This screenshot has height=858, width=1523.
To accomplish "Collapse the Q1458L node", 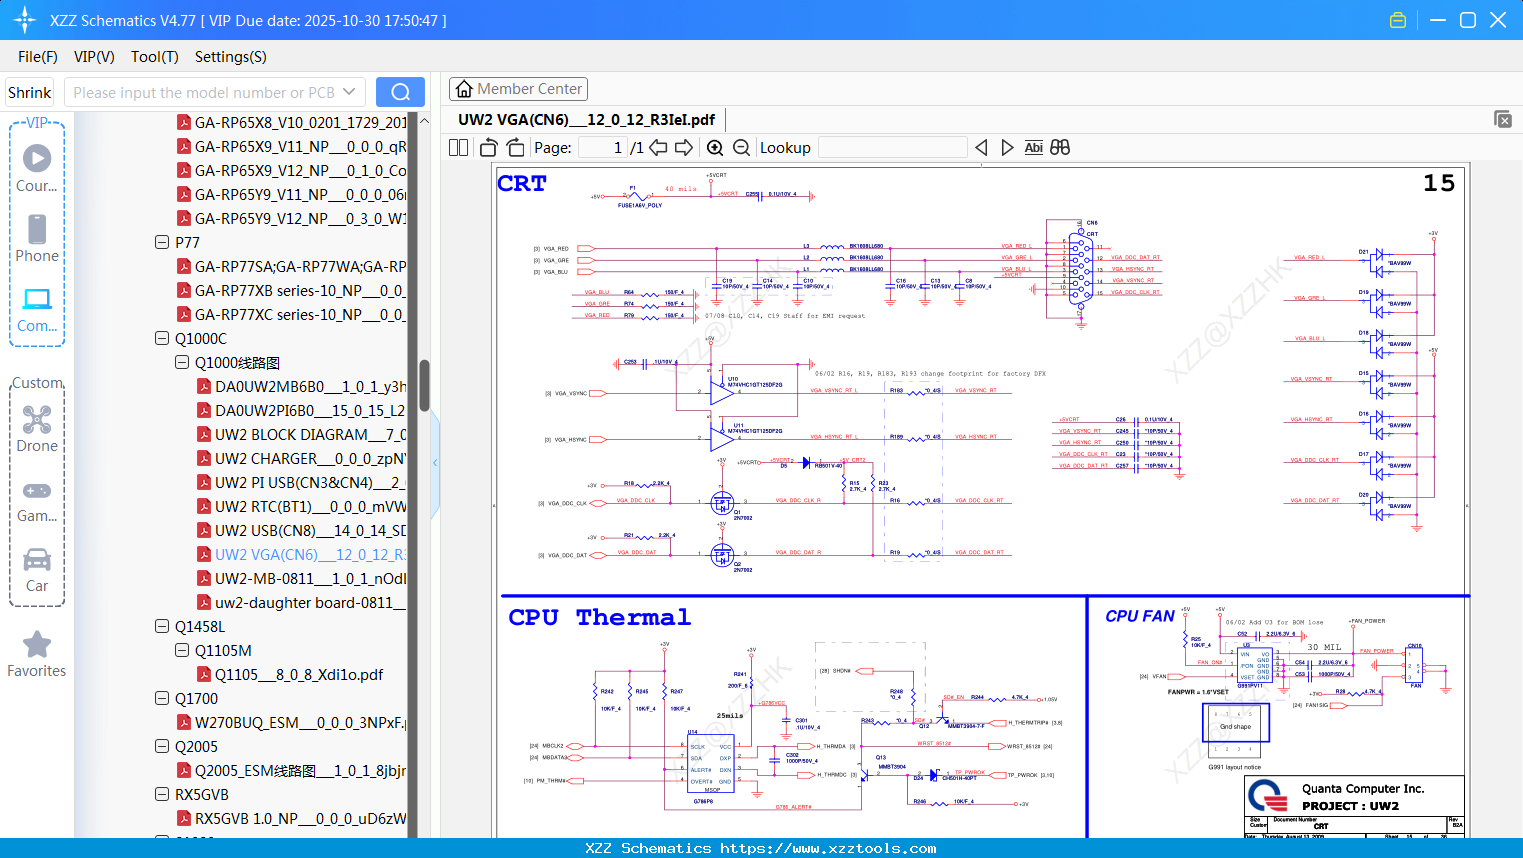I will 162,626.
